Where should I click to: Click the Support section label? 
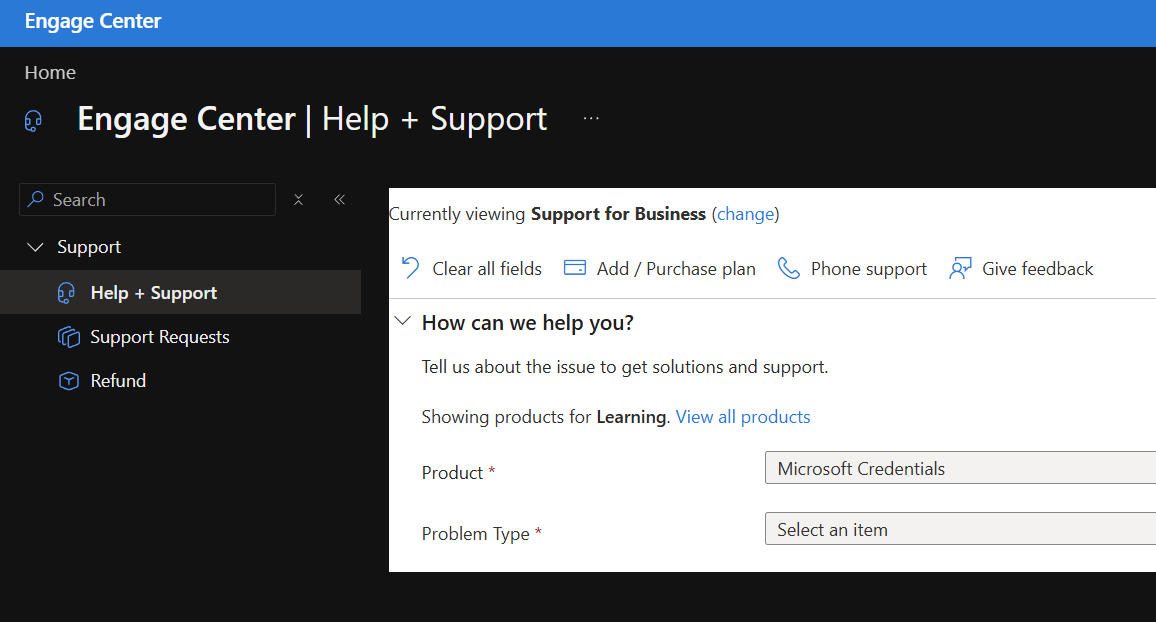pyautogui.click(x=89, y=247)
